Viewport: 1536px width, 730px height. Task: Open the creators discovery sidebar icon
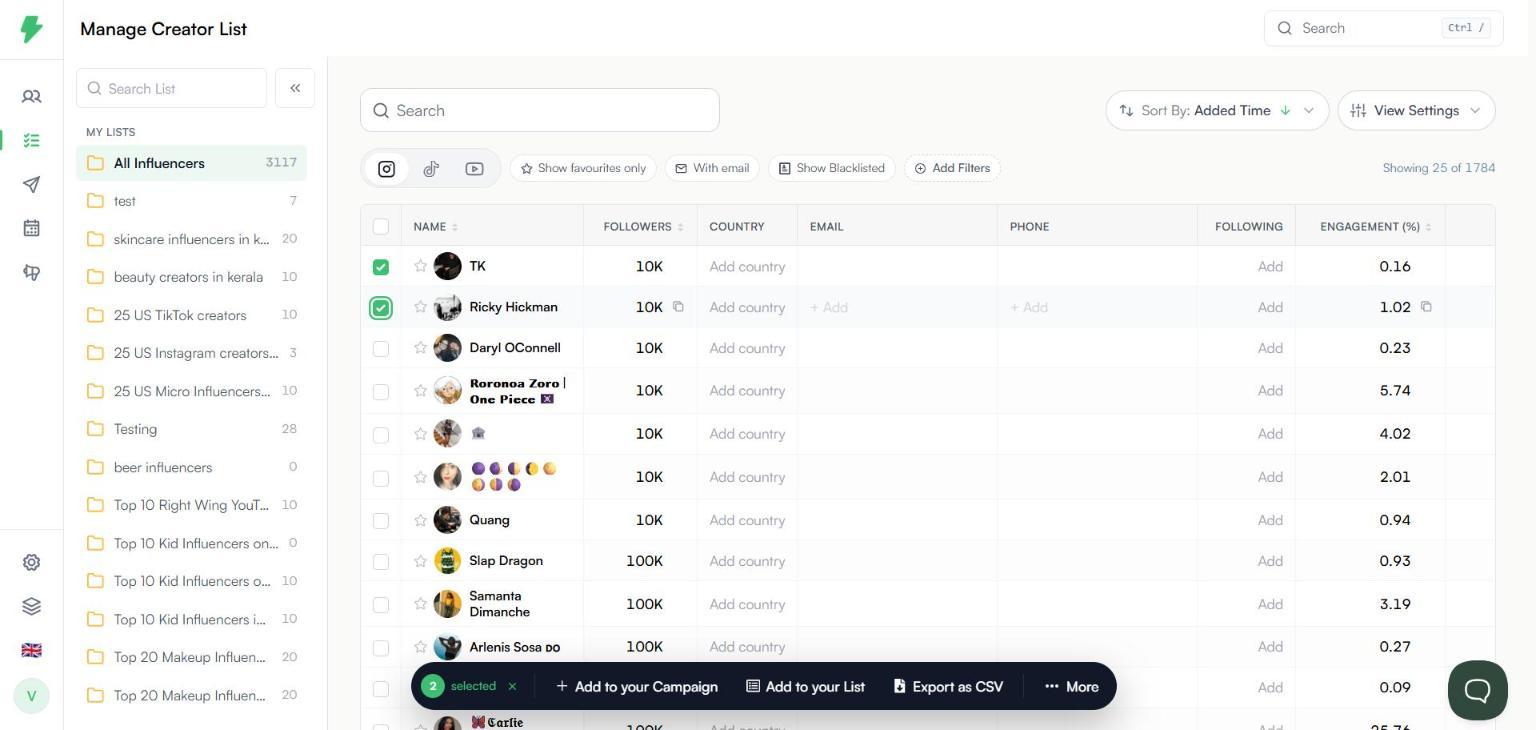point(31,96)
